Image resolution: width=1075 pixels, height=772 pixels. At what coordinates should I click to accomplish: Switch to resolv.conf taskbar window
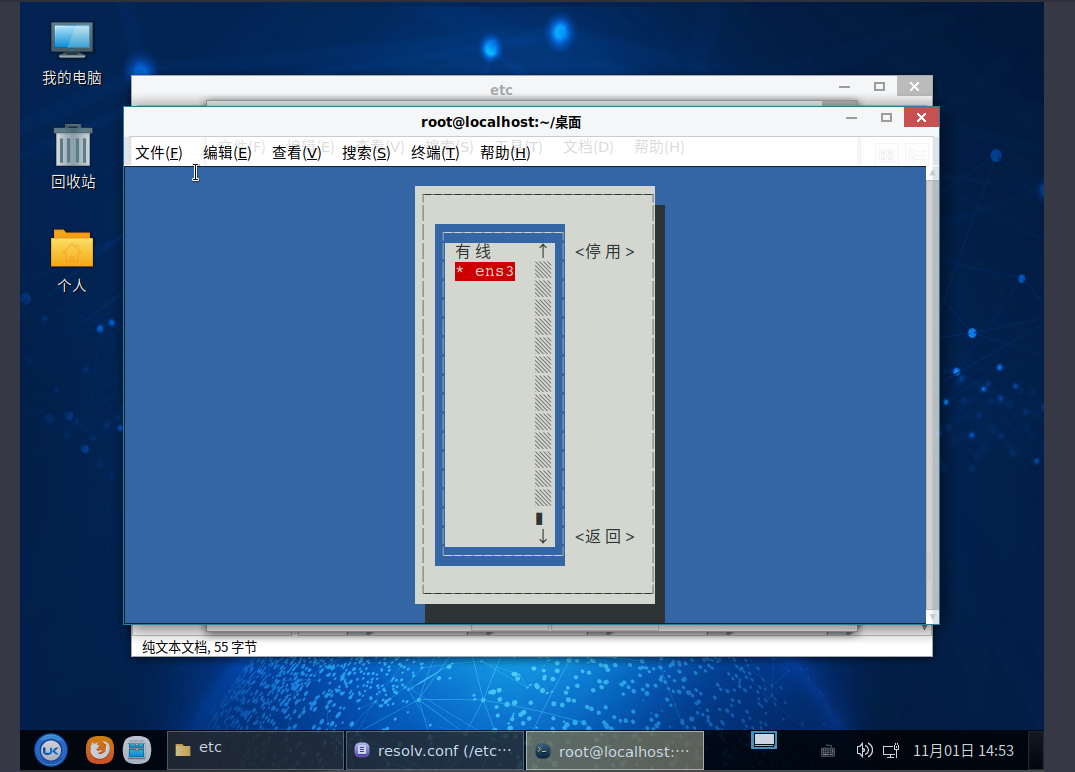click(435, 750)
